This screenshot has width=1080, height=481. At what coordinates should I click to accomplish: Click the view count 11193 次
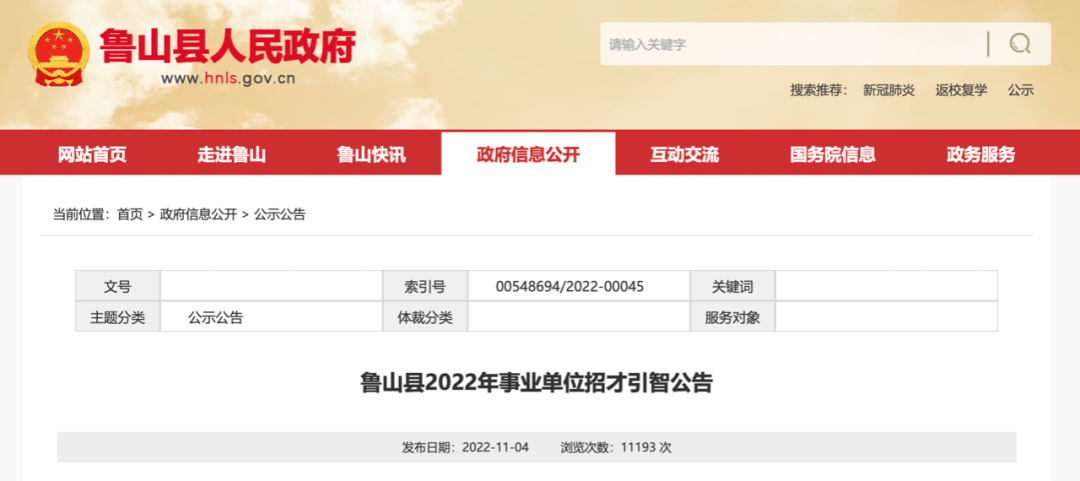tap(645, 447)
